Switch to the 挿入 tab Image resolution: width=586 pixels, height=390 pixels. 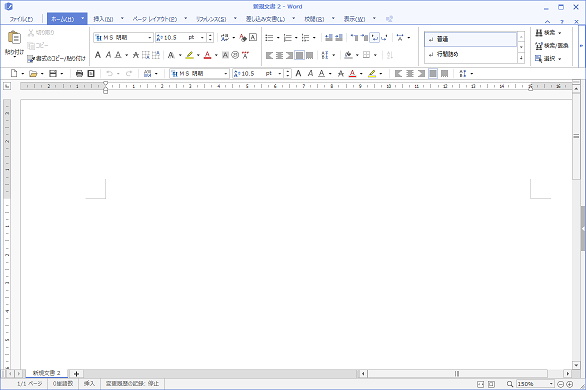click(x=103, y=19)
